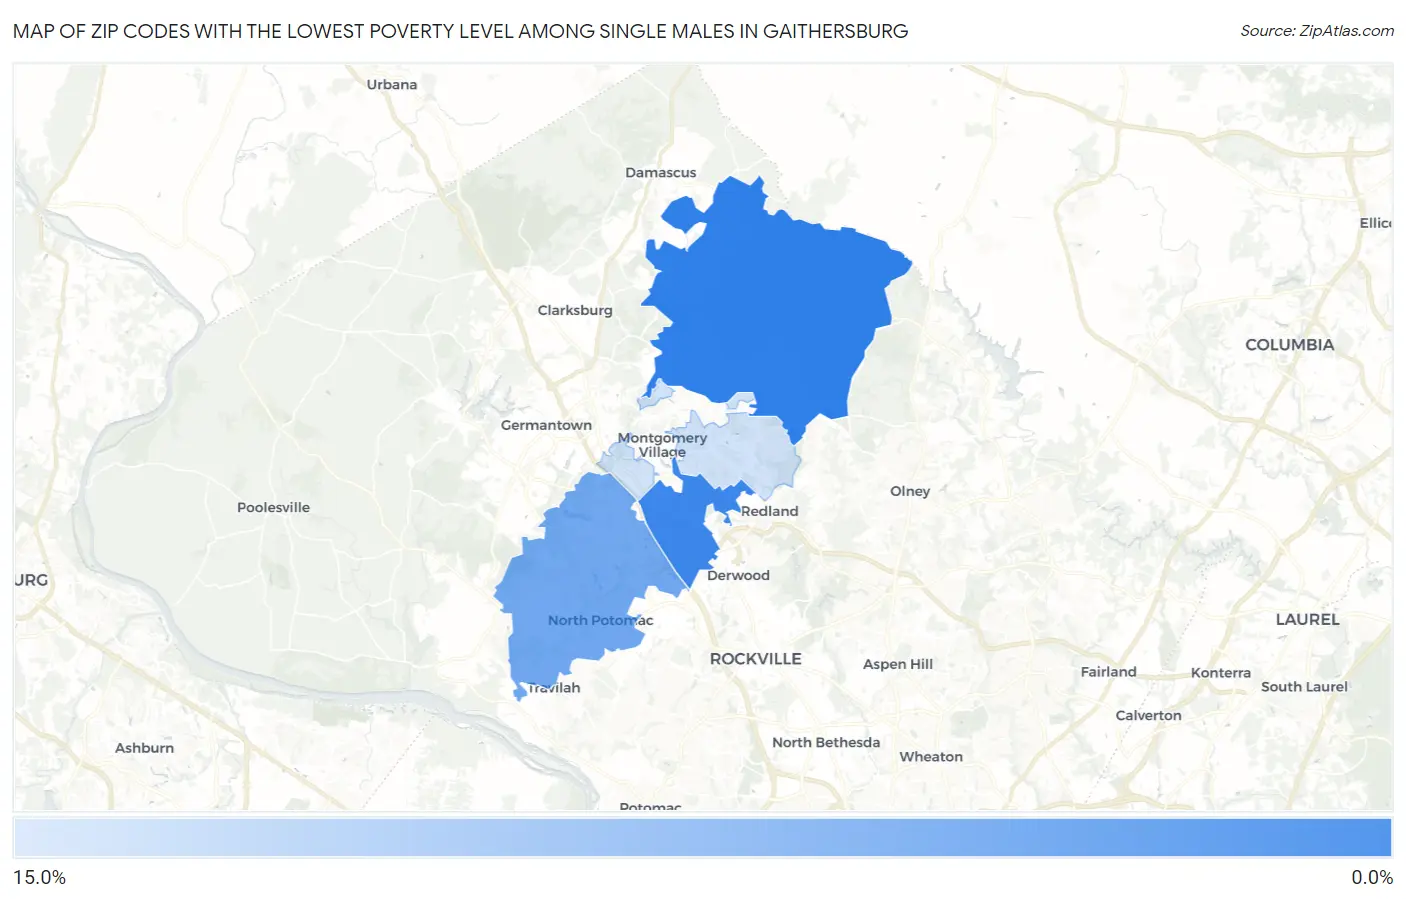Click the poverty level color gradient bar

[x=702, y=838]
